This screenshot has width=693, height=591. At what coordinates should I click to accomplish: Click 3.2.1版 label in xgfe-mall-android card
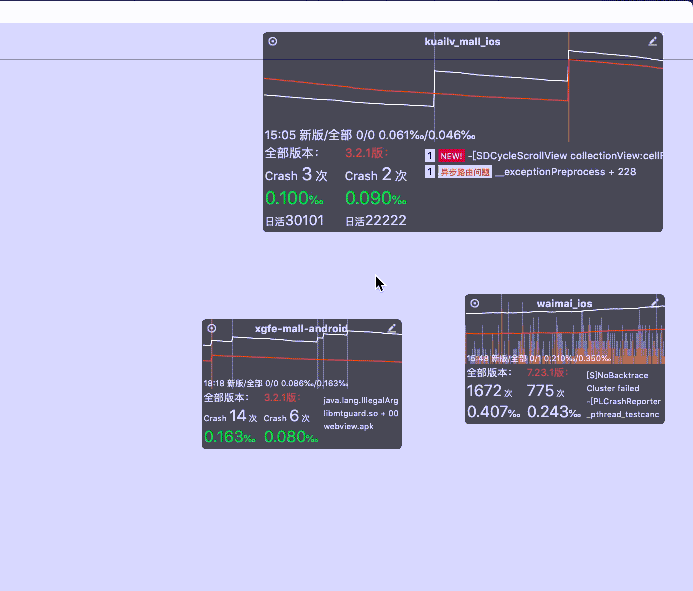coord(282,397)
